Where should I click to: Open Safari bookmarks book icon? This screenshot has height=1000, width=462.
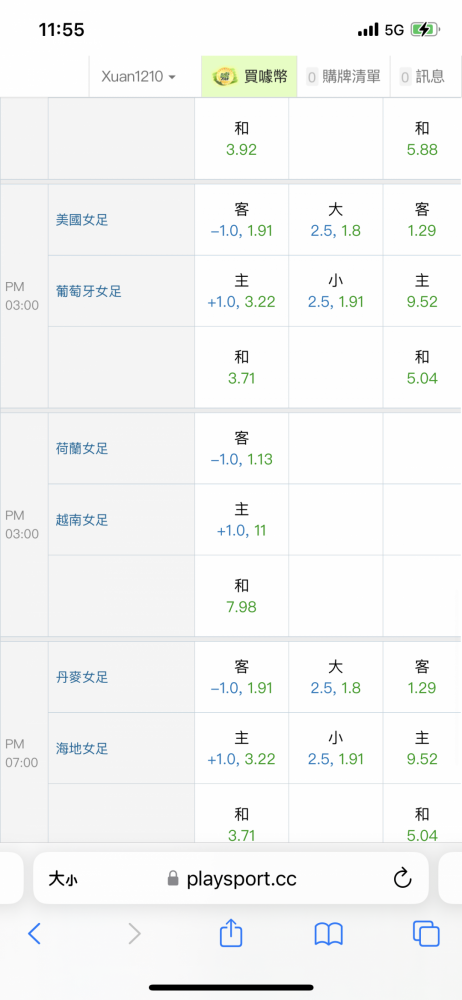point(329,934)
